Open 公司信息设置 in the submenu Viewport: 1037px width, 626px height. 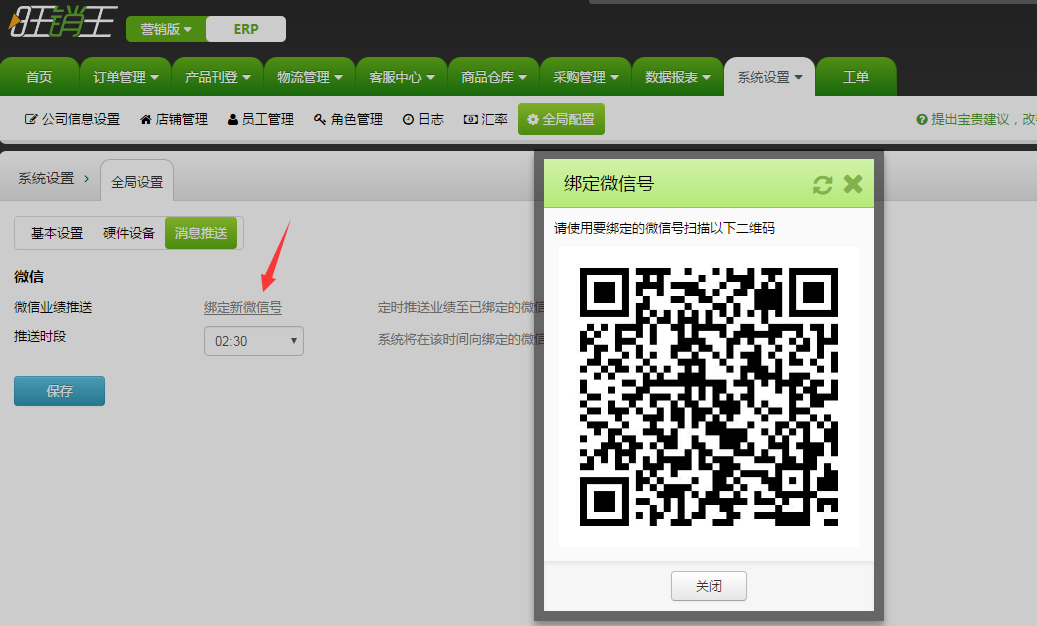pyautogui.click(x=72, y=119)
